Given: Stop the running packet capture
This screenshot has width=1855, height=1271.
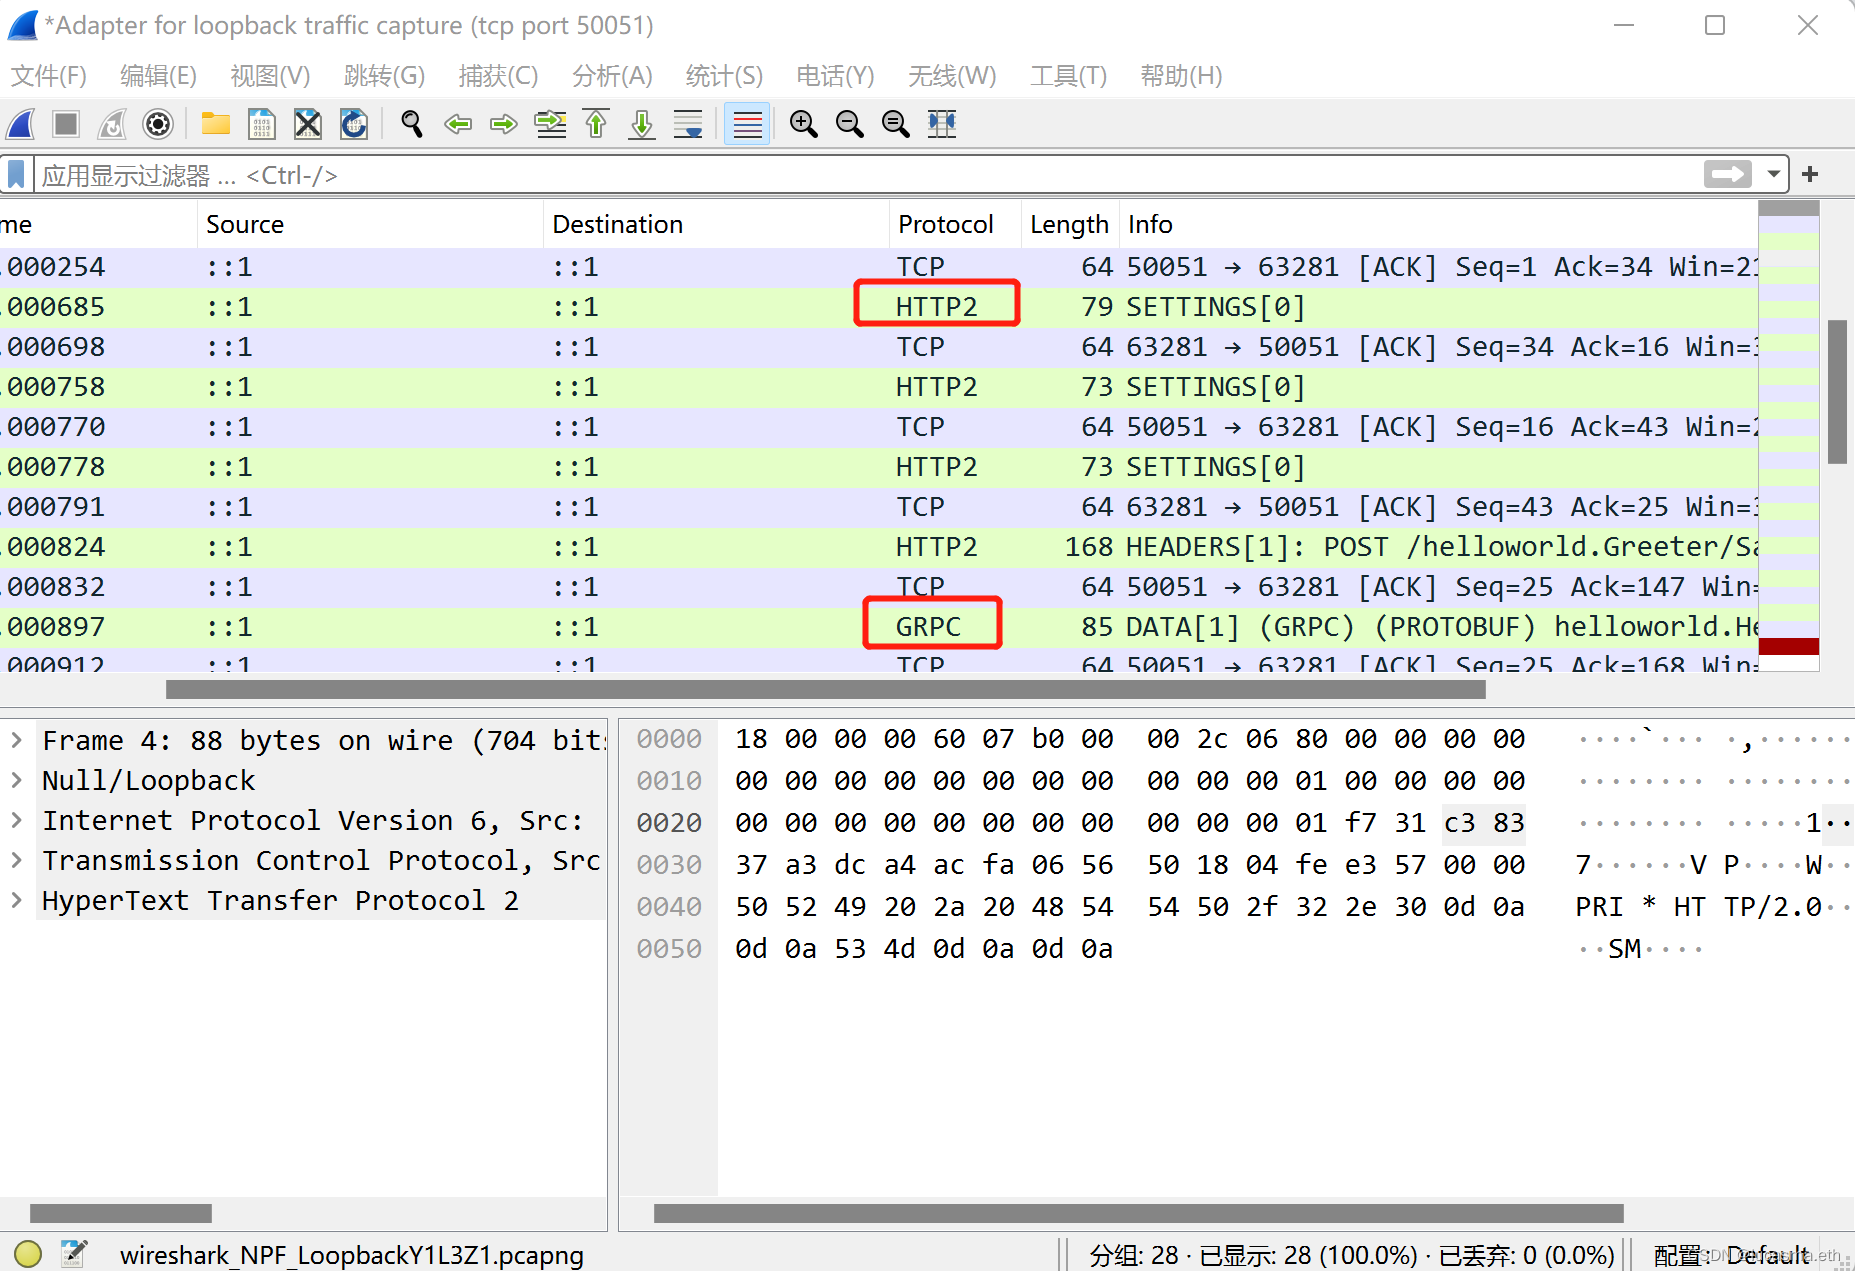Looking at the screenshot, I should pos(66,124).
